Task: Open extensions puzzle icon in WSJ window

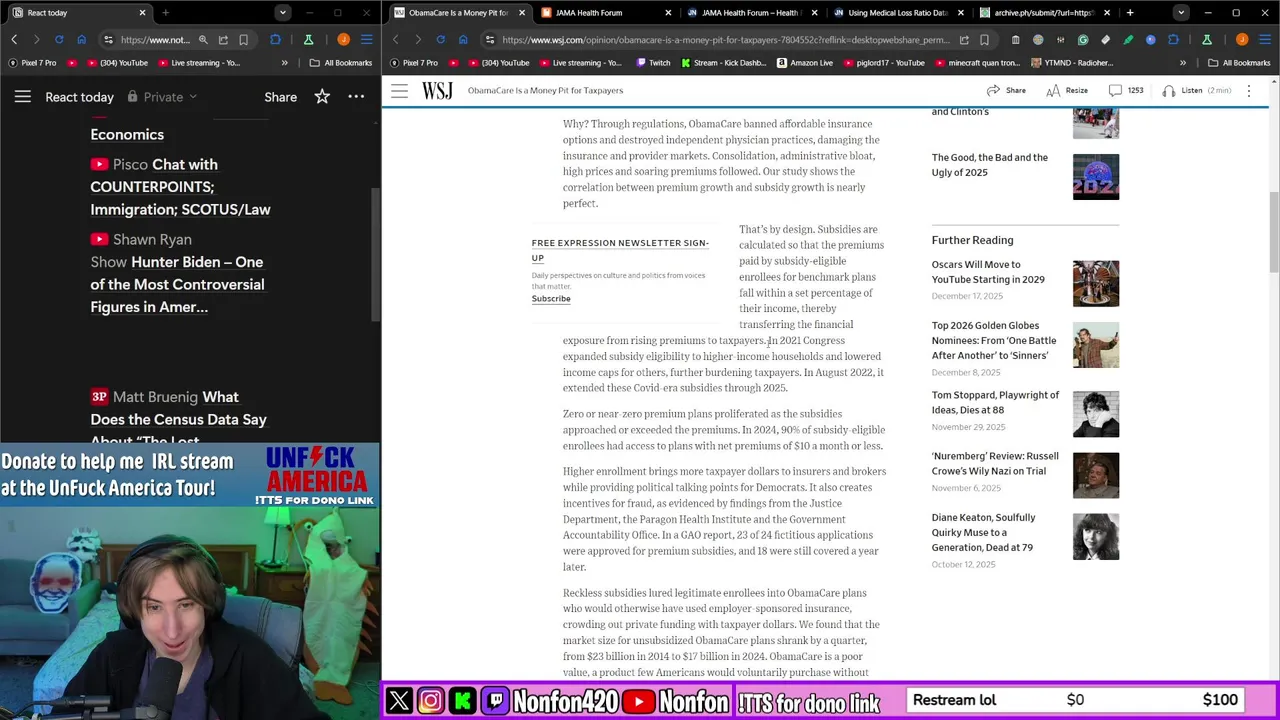Action: click(1173, 40)
